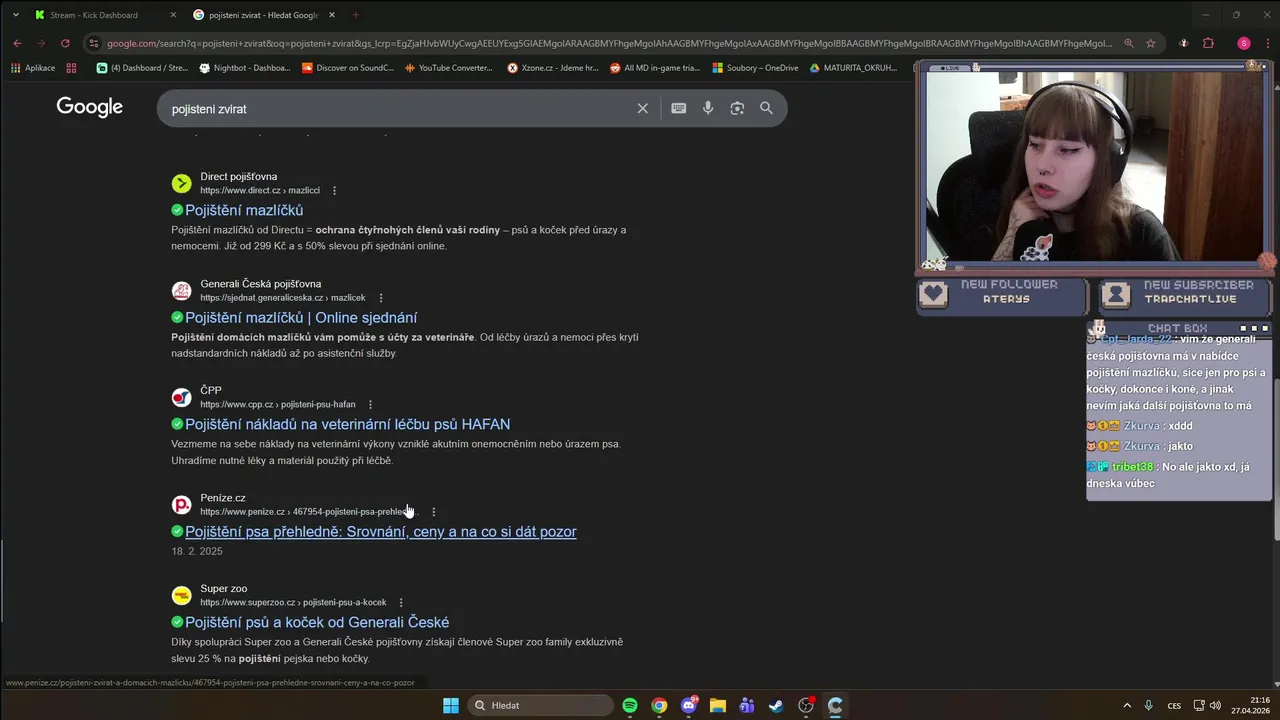
Task: Click the taskbar Hledat search box
Action: [540, 705]
